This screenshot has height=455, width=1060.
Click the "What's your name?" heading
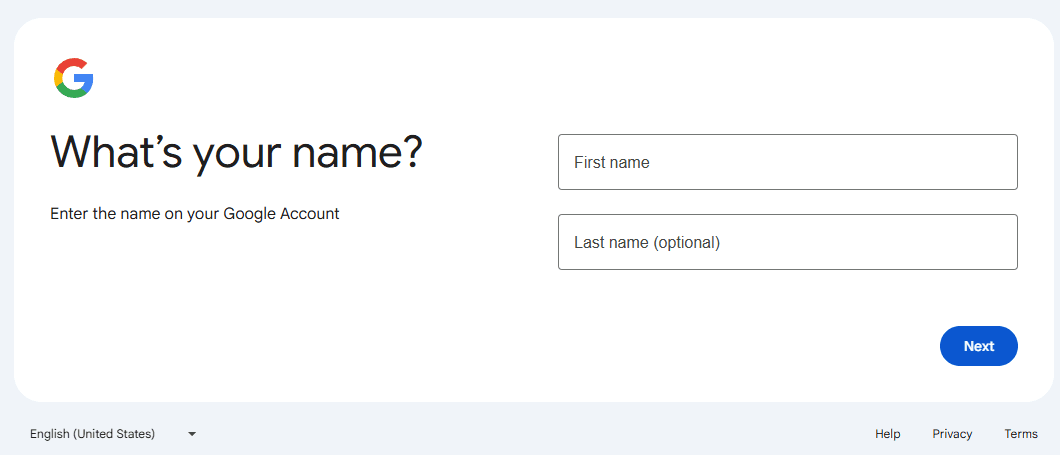pos(236,152)
